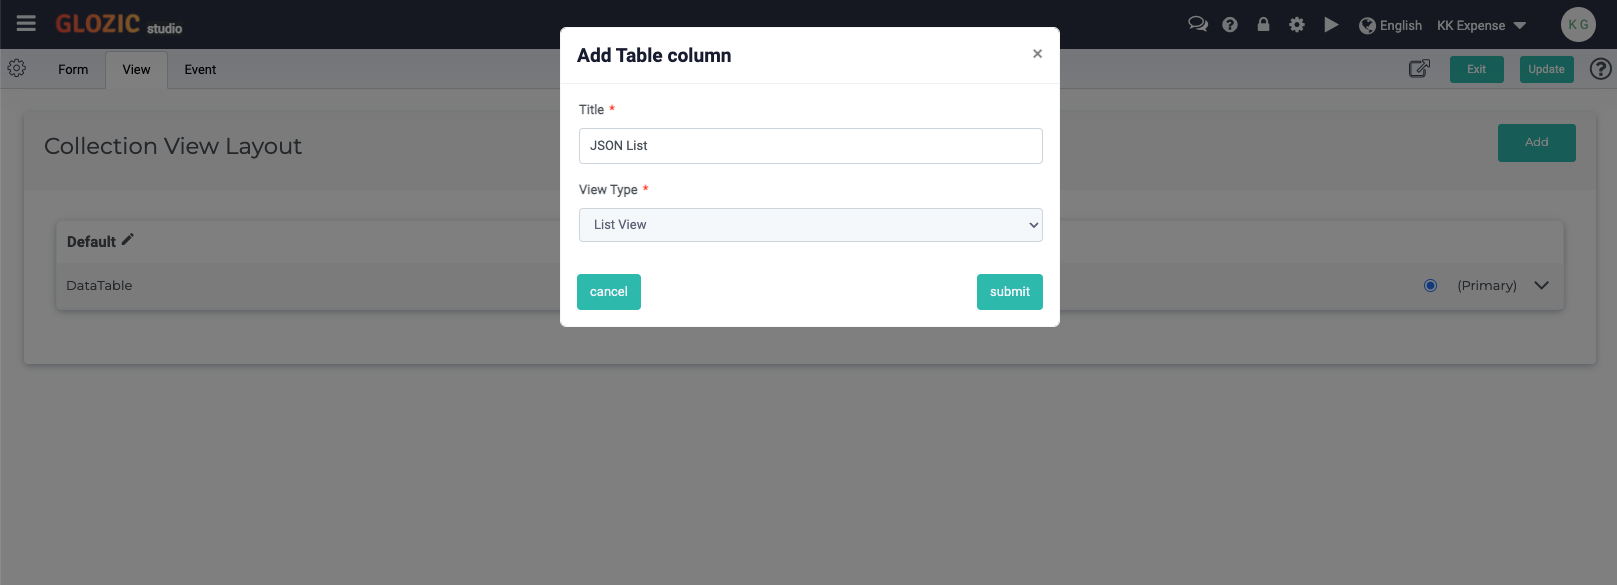Image resolution: width=1617 pixels, height=585 pixels.
Task: Click the help question mark icon in header
Action: (1230, 25)
